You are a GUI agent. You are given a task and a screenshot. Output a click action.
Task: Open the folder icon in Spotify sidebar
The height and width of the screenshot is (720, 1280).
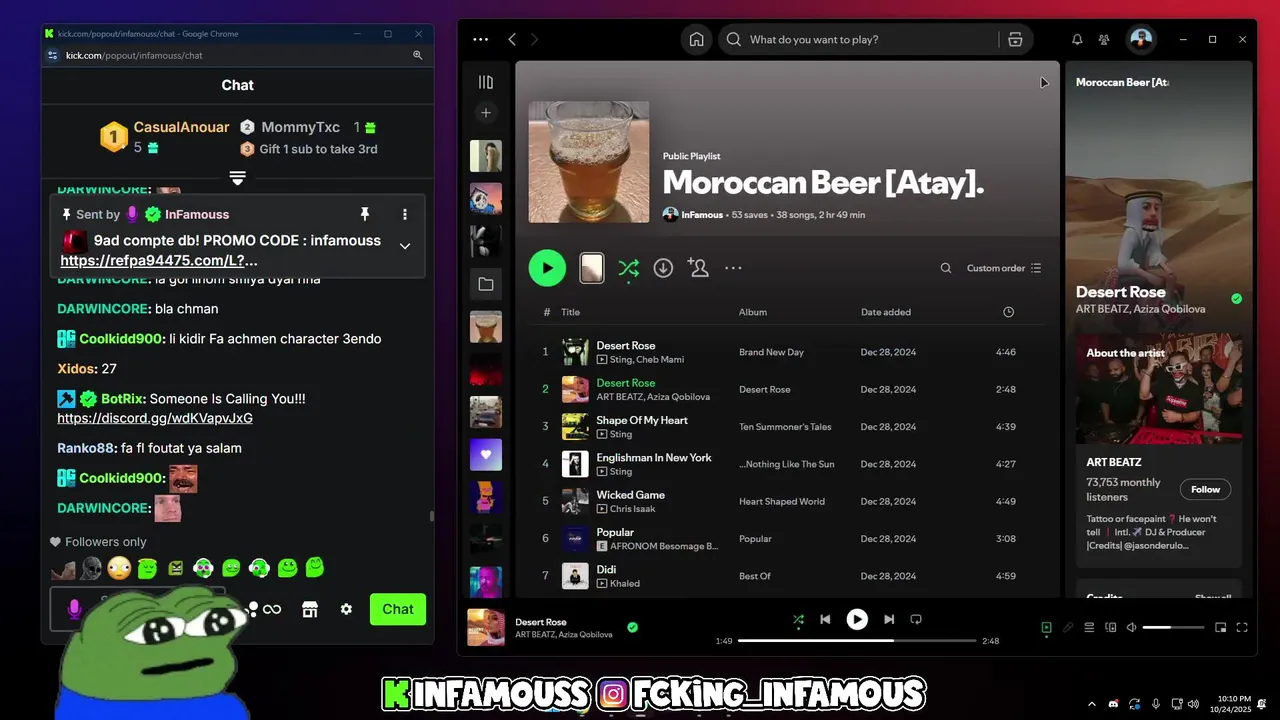(x=486, y=284)
